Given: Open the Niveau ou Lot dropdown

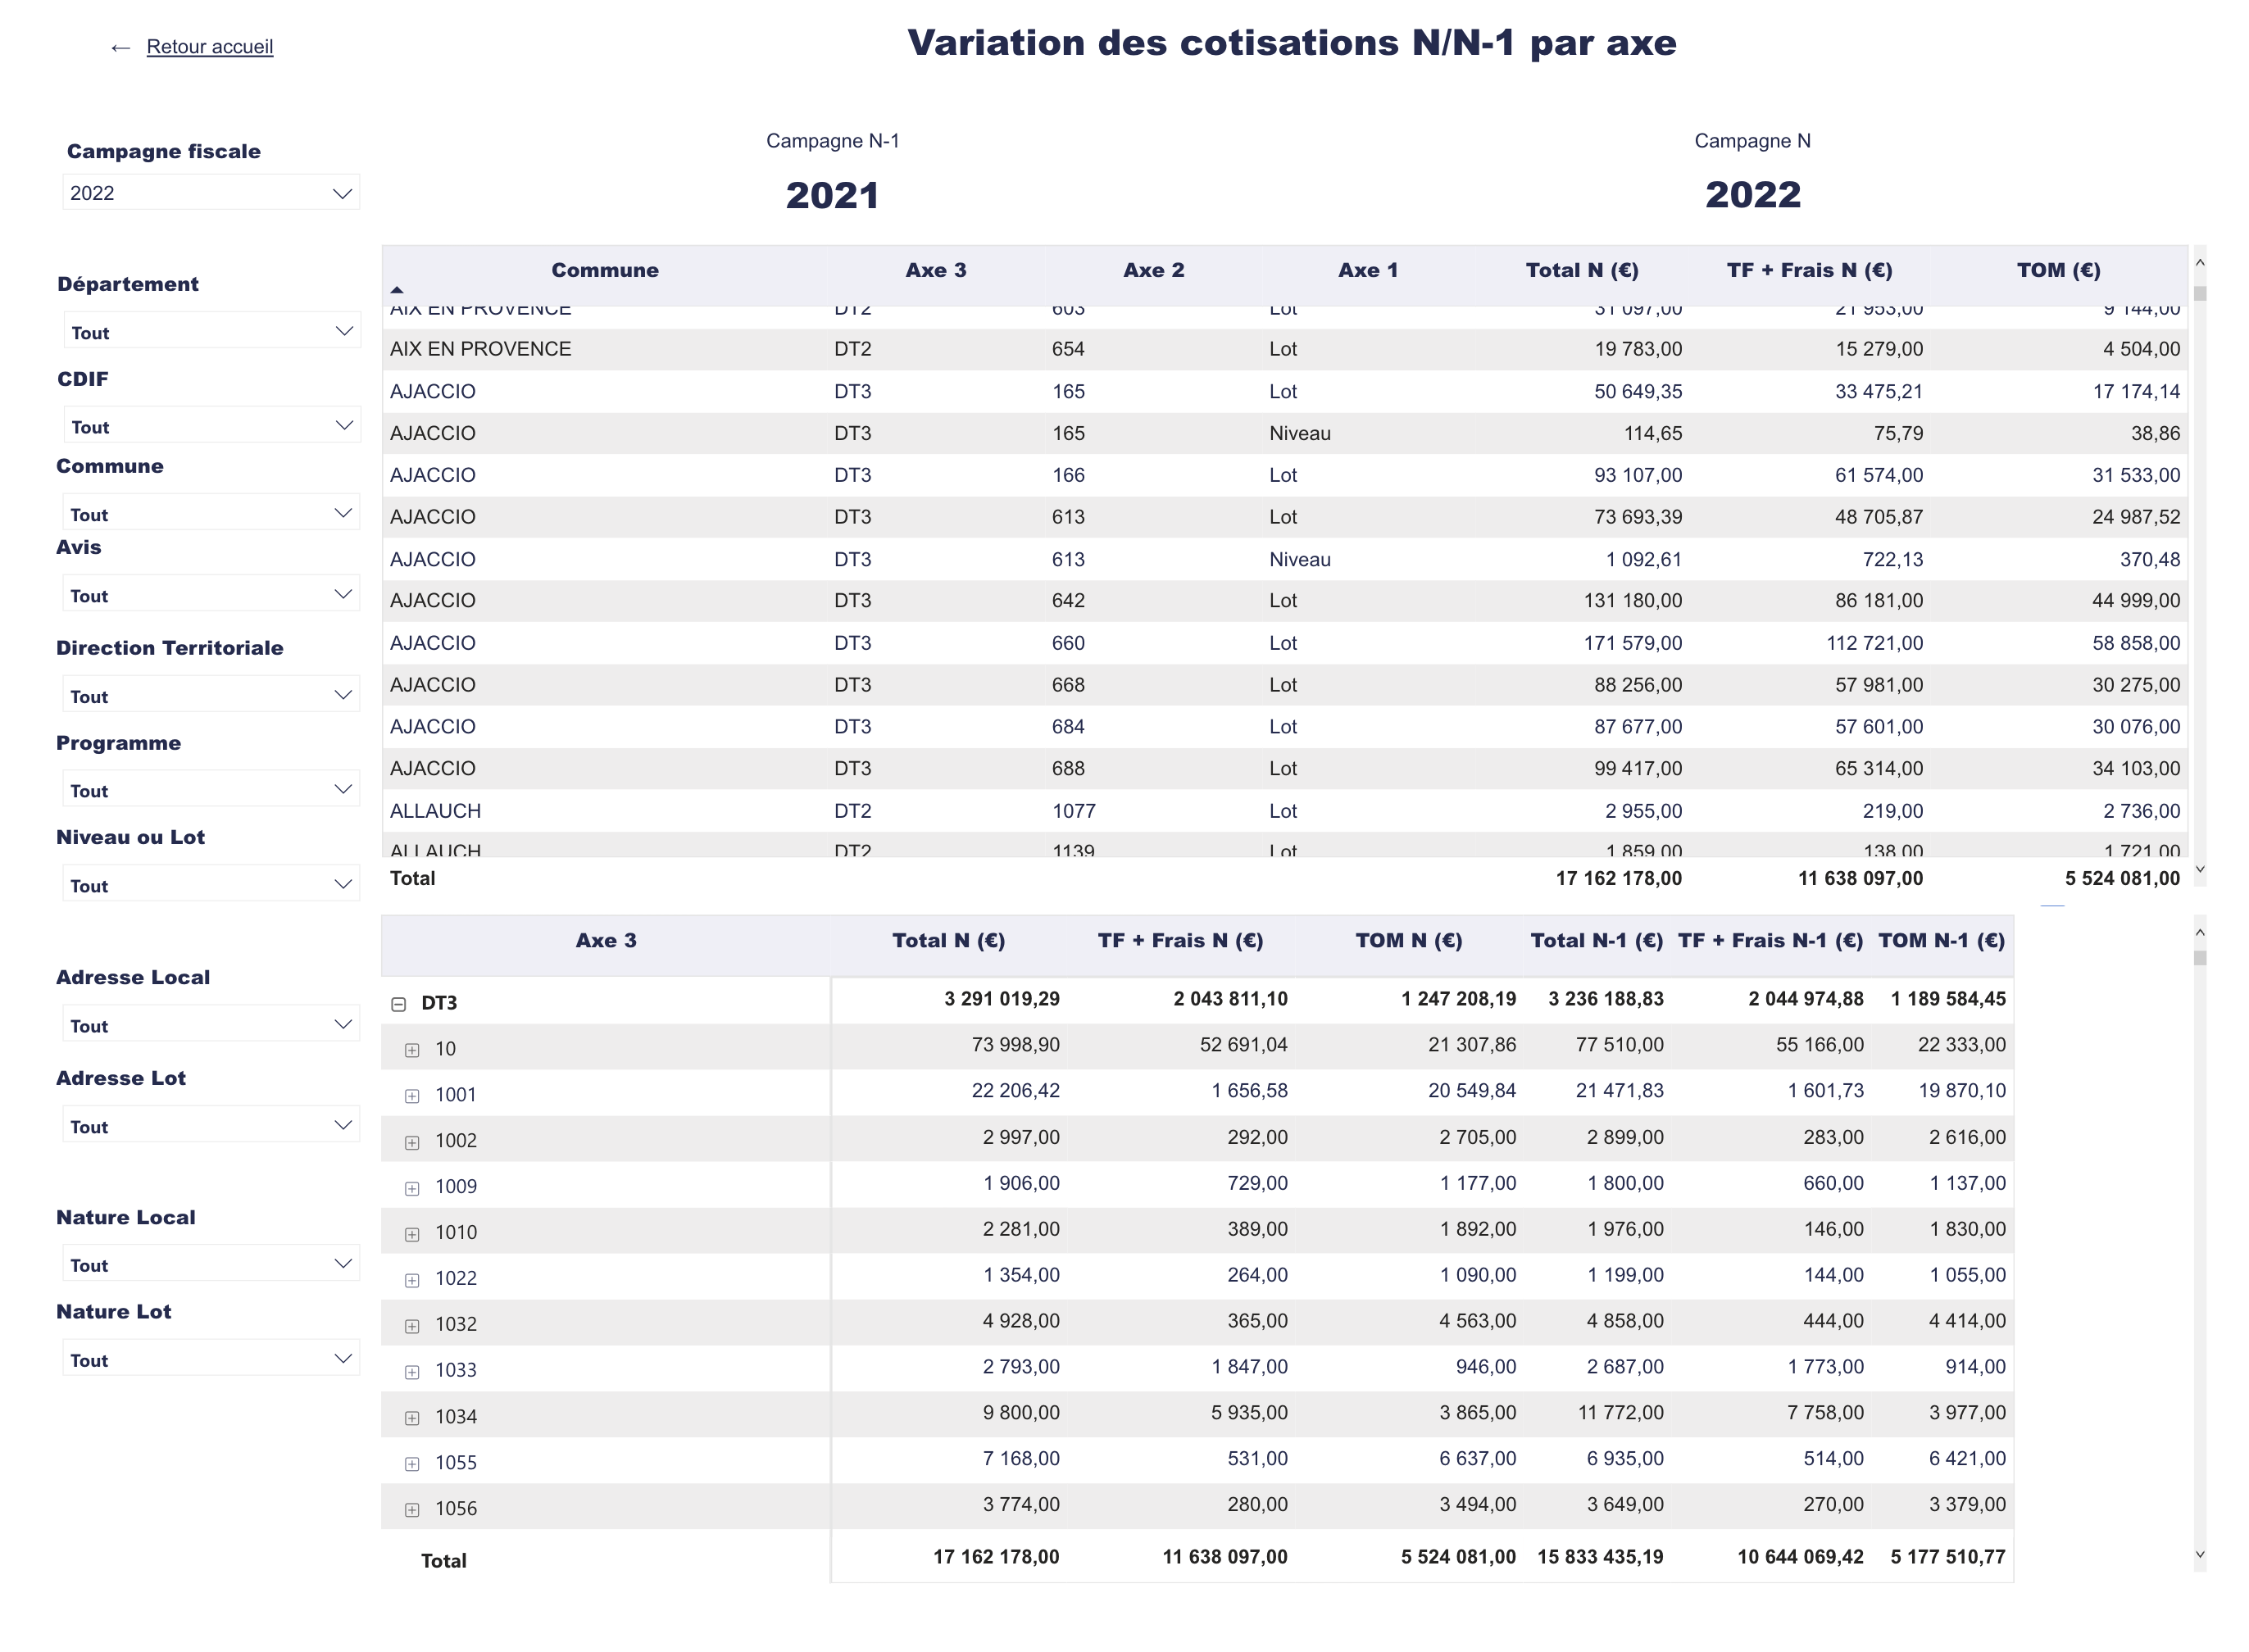Looking at the screenshot, I should [210, 885].
